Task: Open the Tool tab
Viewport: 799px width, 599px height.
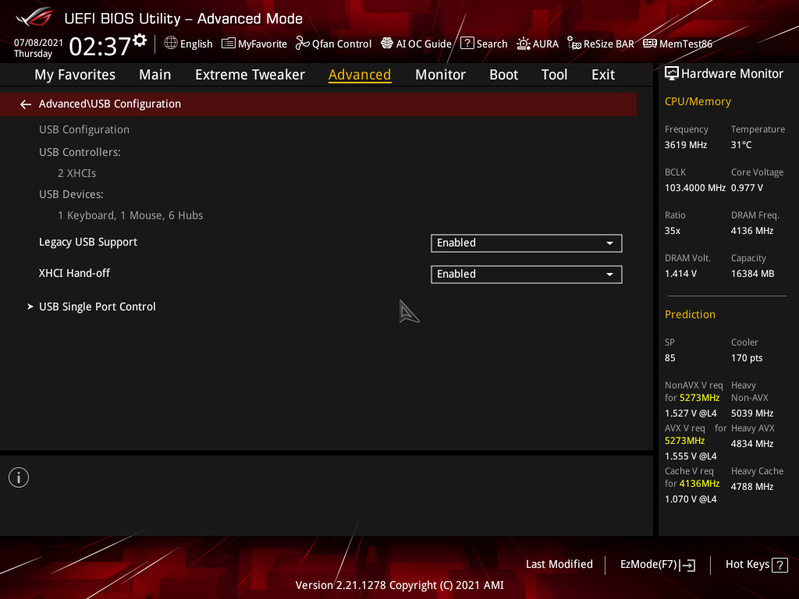Action: (x=554, y=75)
